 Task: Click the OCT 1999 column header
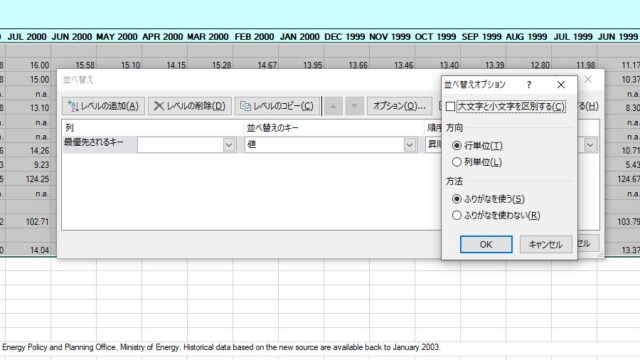pos(435,37)
